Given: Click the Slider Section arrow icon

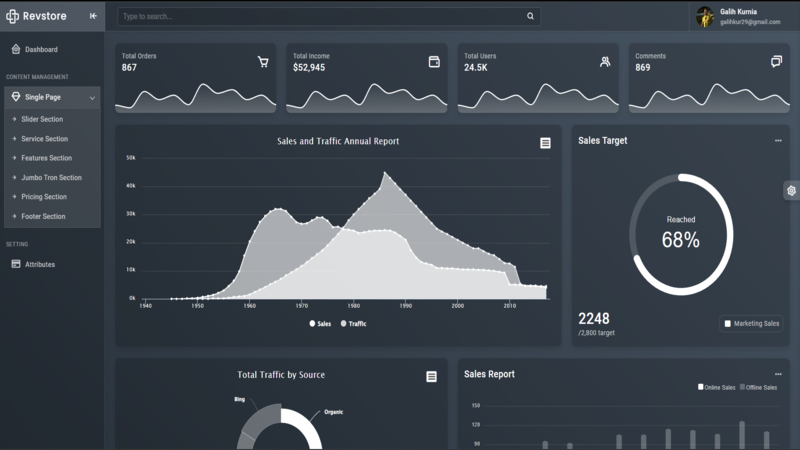Looking at the screenshot, I should pos(14,119).
